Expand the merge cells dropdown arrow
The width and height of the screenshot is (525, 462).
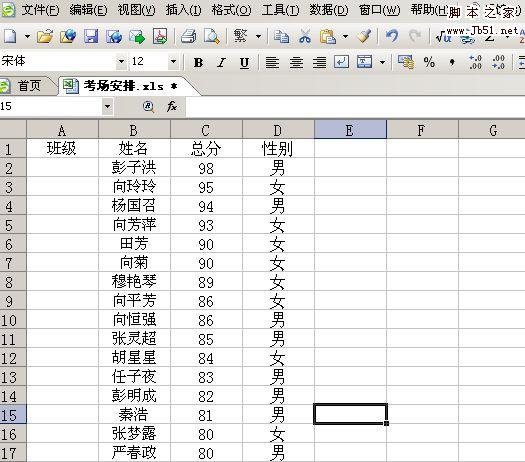pyautogui.click(x=382, y=62)
